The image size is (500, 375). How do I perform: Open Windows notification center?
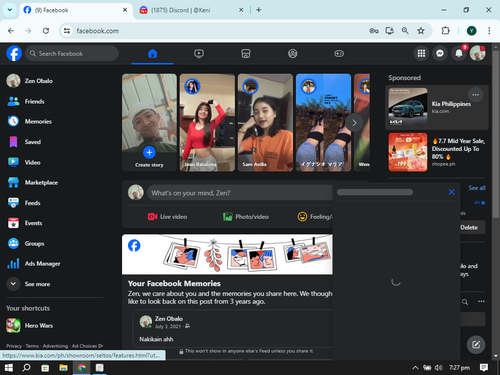484,368
